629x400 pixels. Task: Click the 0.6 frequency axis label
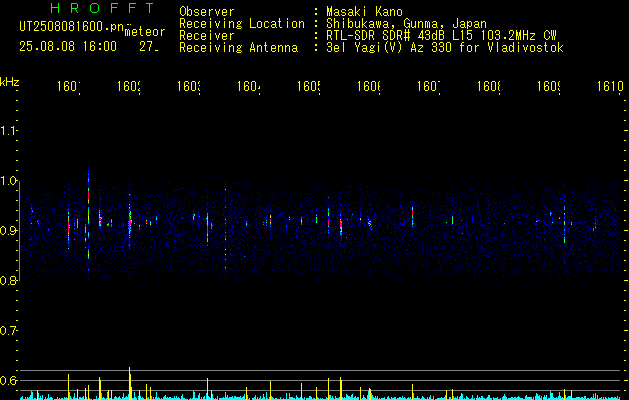click(8, 380)
